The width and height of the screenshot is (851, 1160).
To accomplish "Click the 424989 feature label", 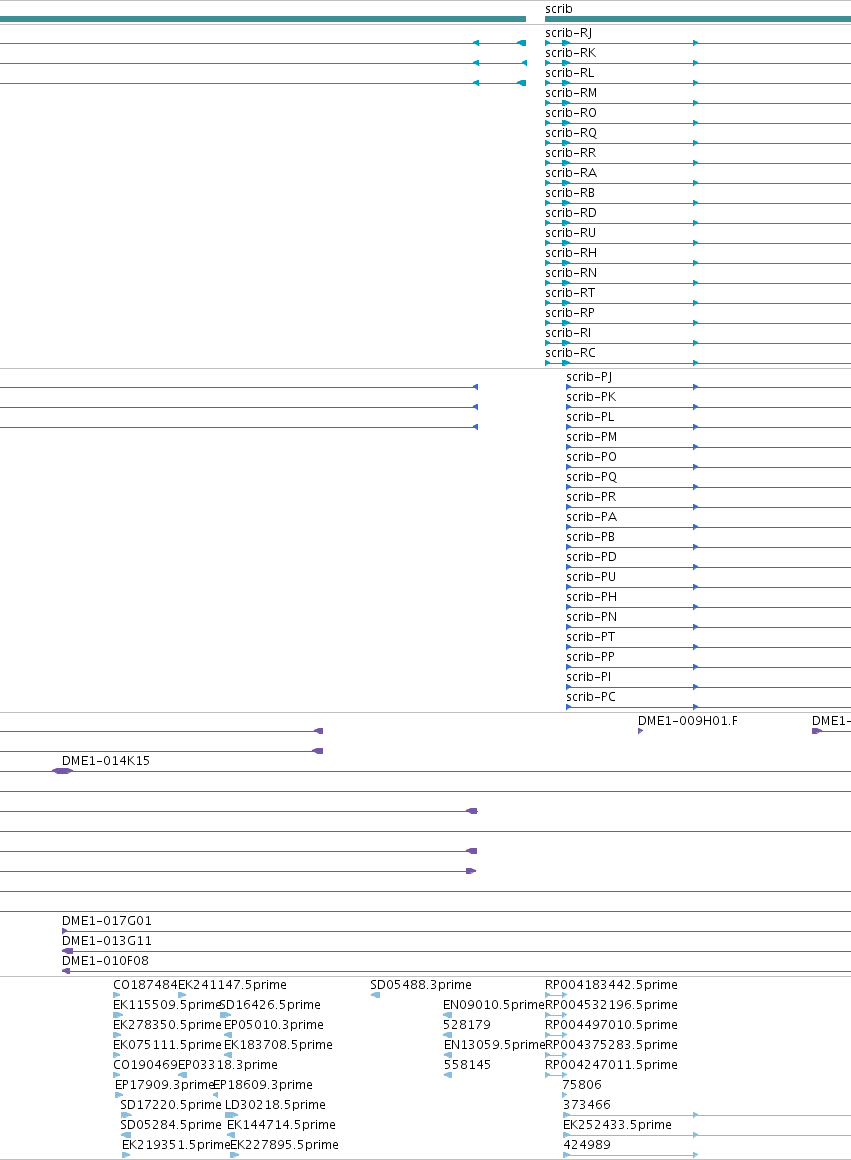I will tap(587, 1144).
